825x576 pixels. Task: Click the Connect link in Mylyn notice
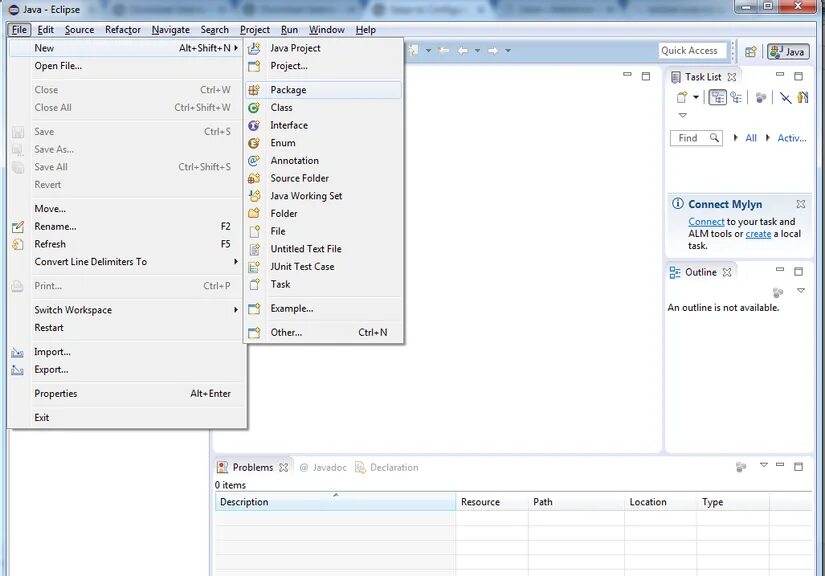(x=706, y=222)
